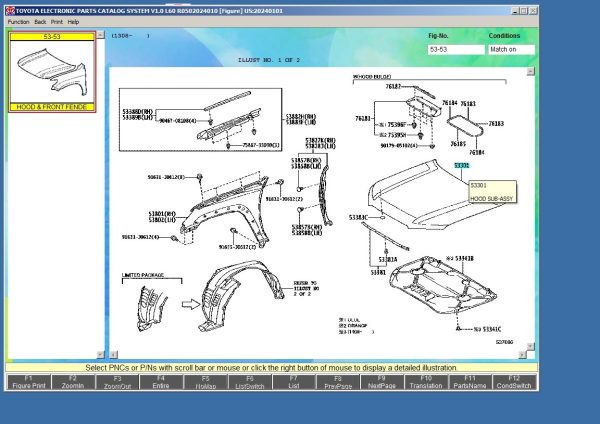The width and height of the screenshot is (600, 424).
Task: Open the Print menu
Action: 56,20
